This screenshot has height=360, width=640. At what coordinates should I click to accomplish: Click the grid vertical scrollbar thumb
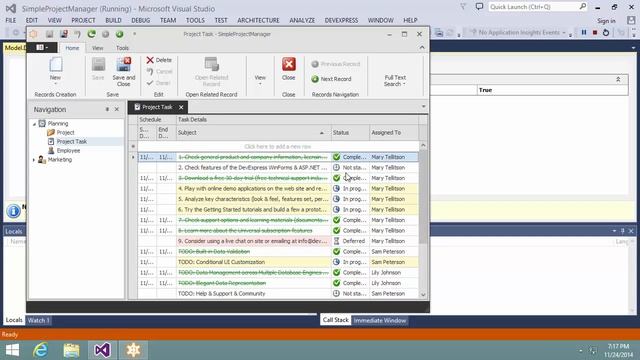[423, 197]
